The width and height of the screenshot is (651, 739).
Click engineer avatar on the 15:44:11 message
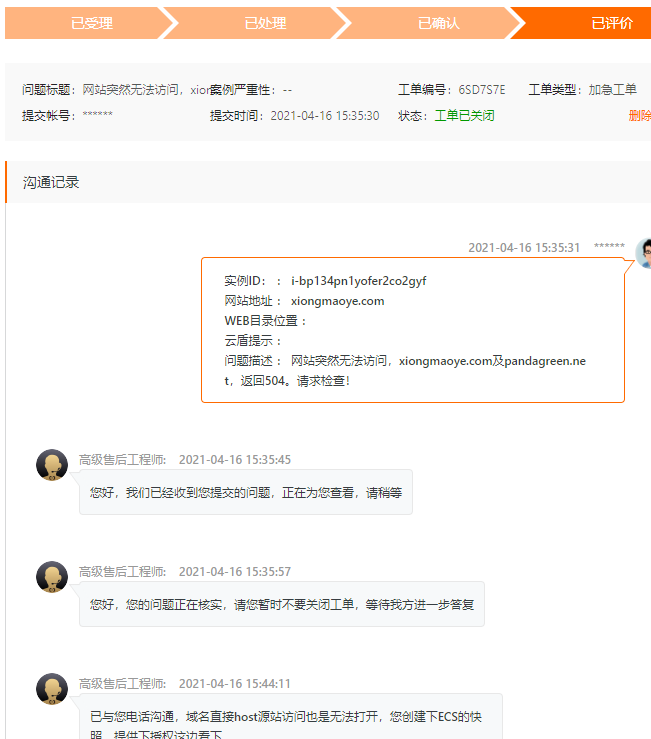click(x=52, y=689)
